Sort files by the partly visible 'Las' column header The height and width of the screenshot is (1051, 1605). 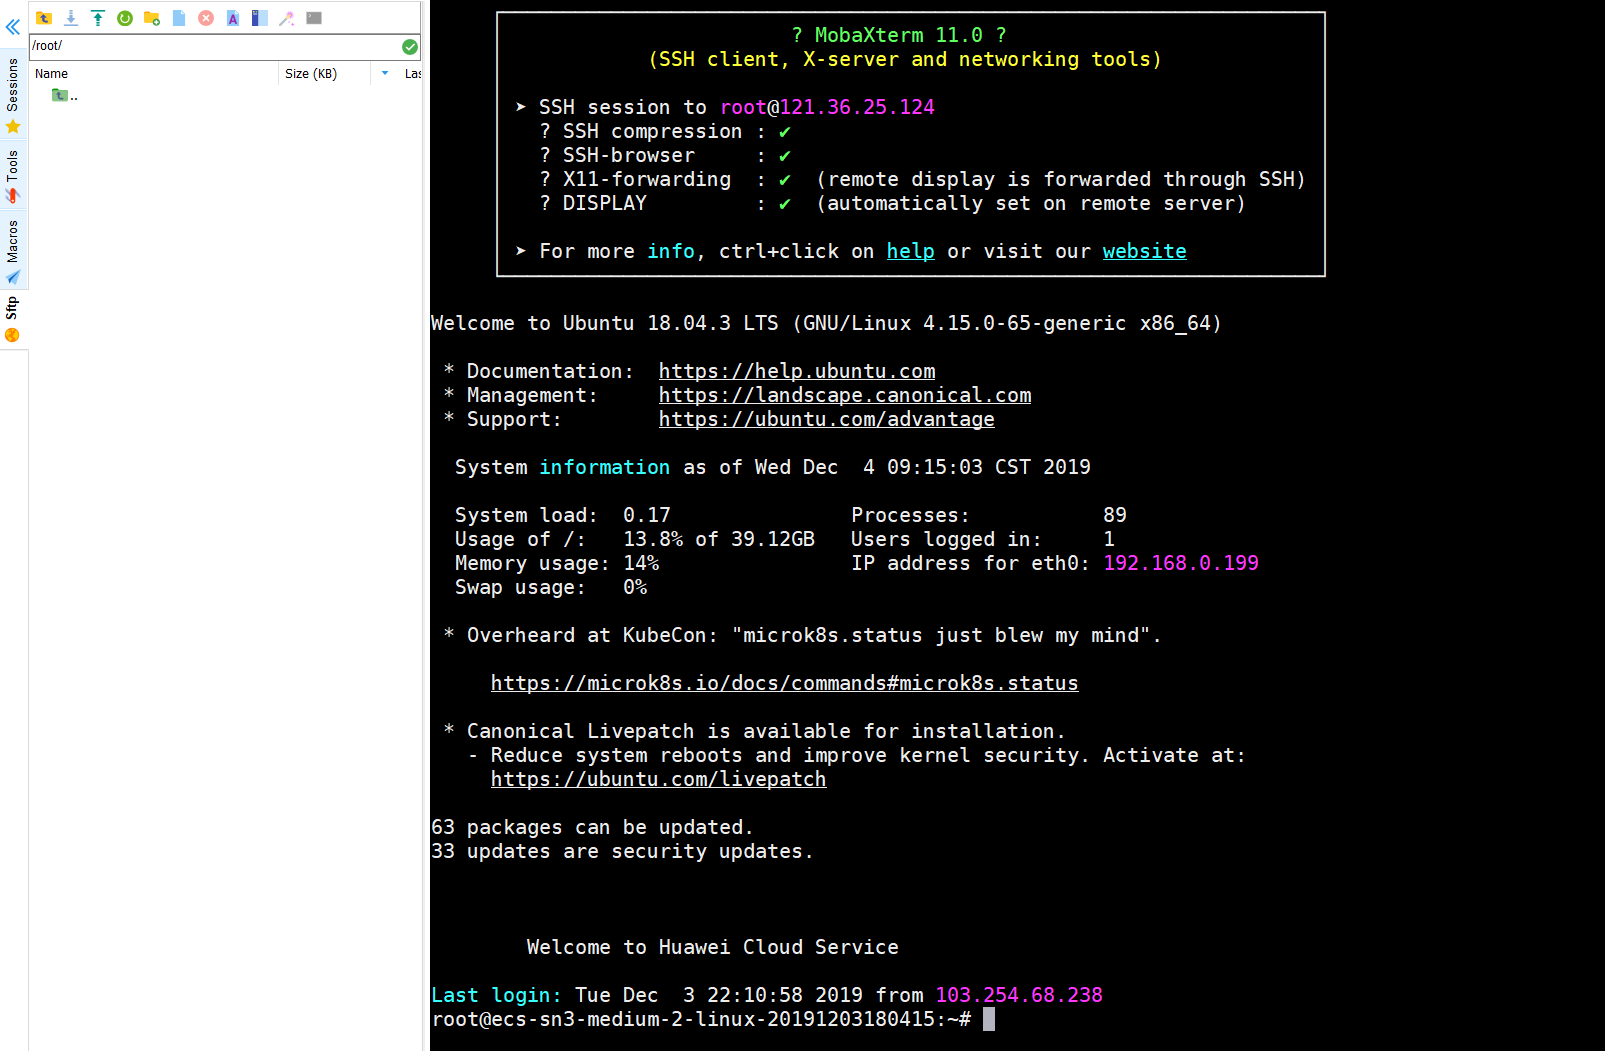412,74
